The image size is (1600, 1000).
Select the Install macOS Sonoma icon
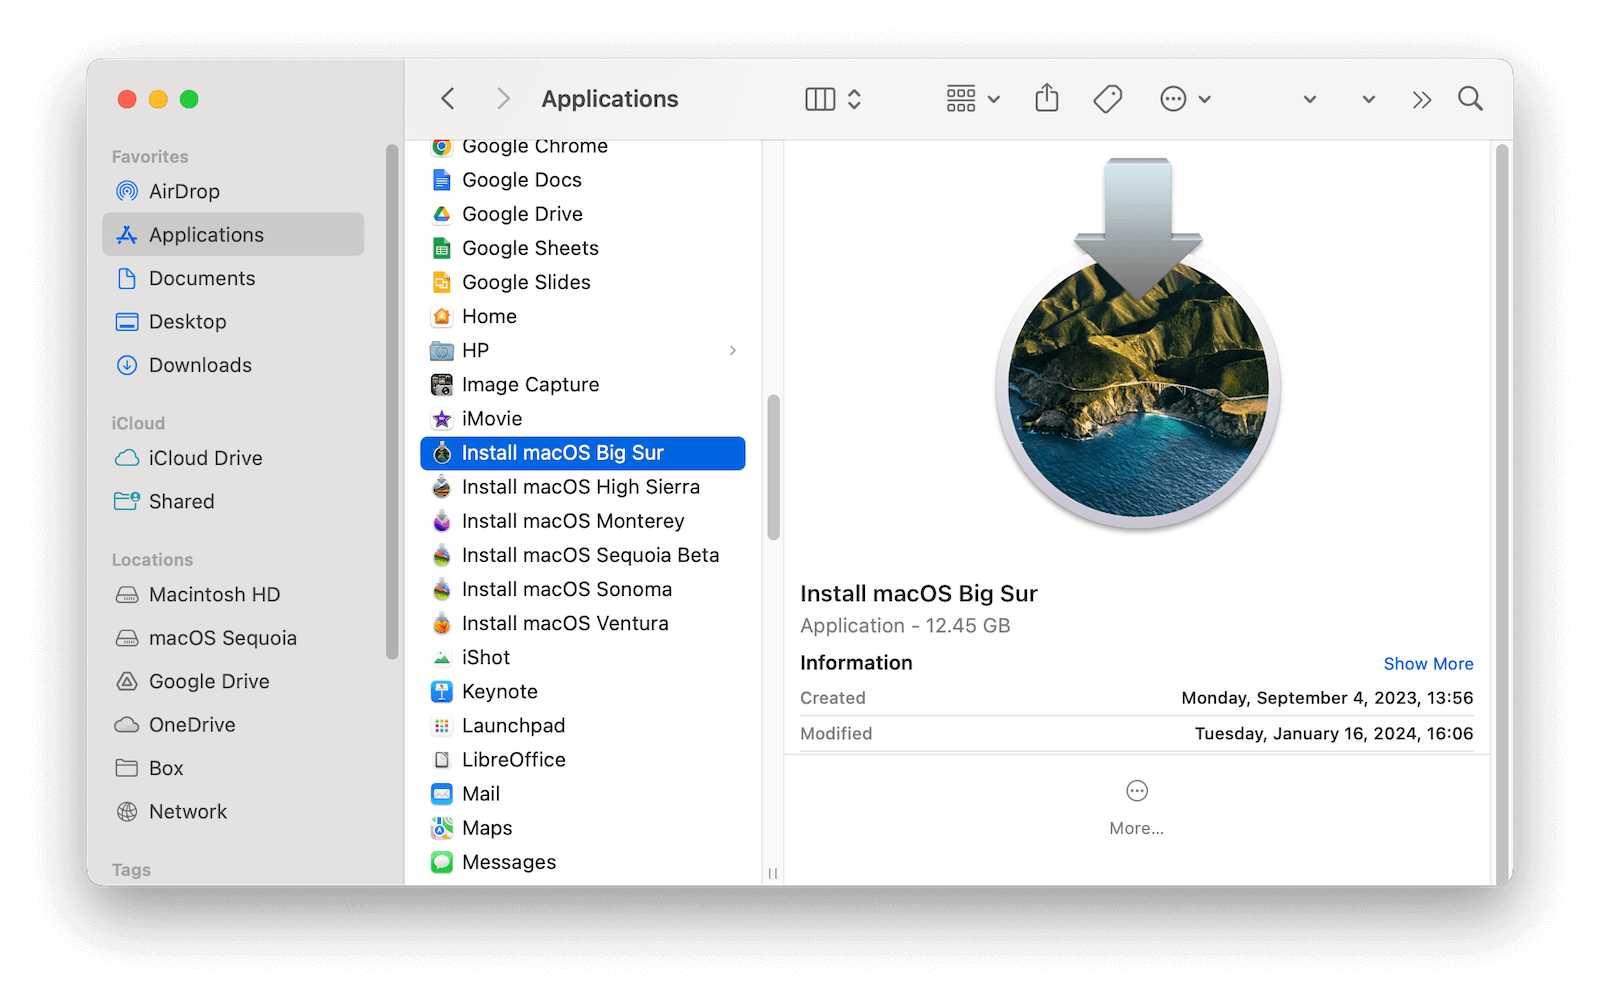coord(441,589)
